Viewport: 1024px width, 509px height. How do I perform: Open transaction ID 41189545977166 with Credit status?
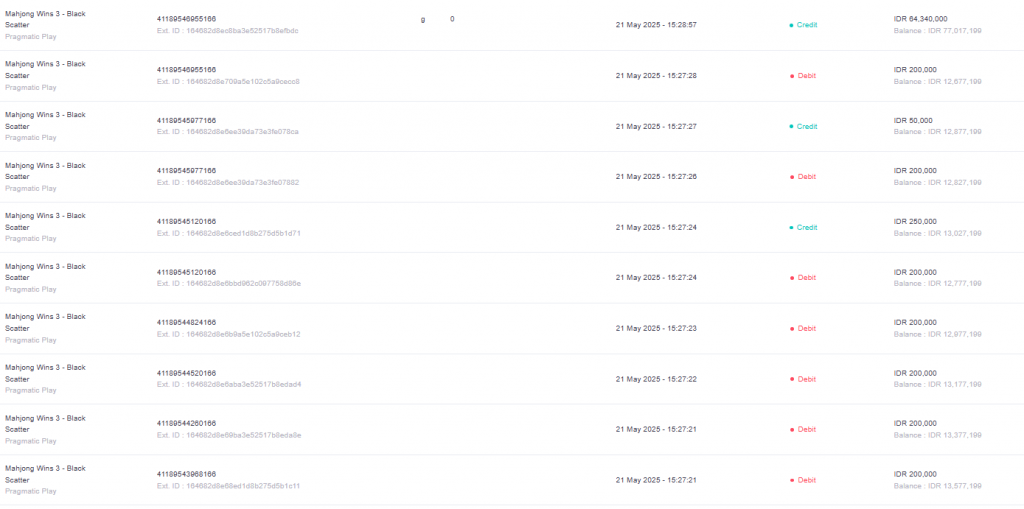[x=186, y=120]
